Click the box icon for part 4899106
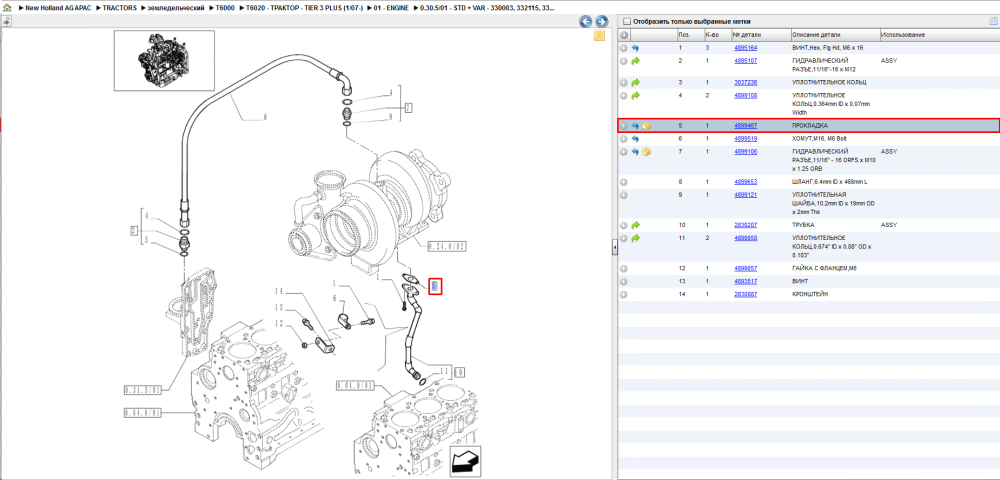The width and height of the screenshot is (1000, 480). point(646,151)
